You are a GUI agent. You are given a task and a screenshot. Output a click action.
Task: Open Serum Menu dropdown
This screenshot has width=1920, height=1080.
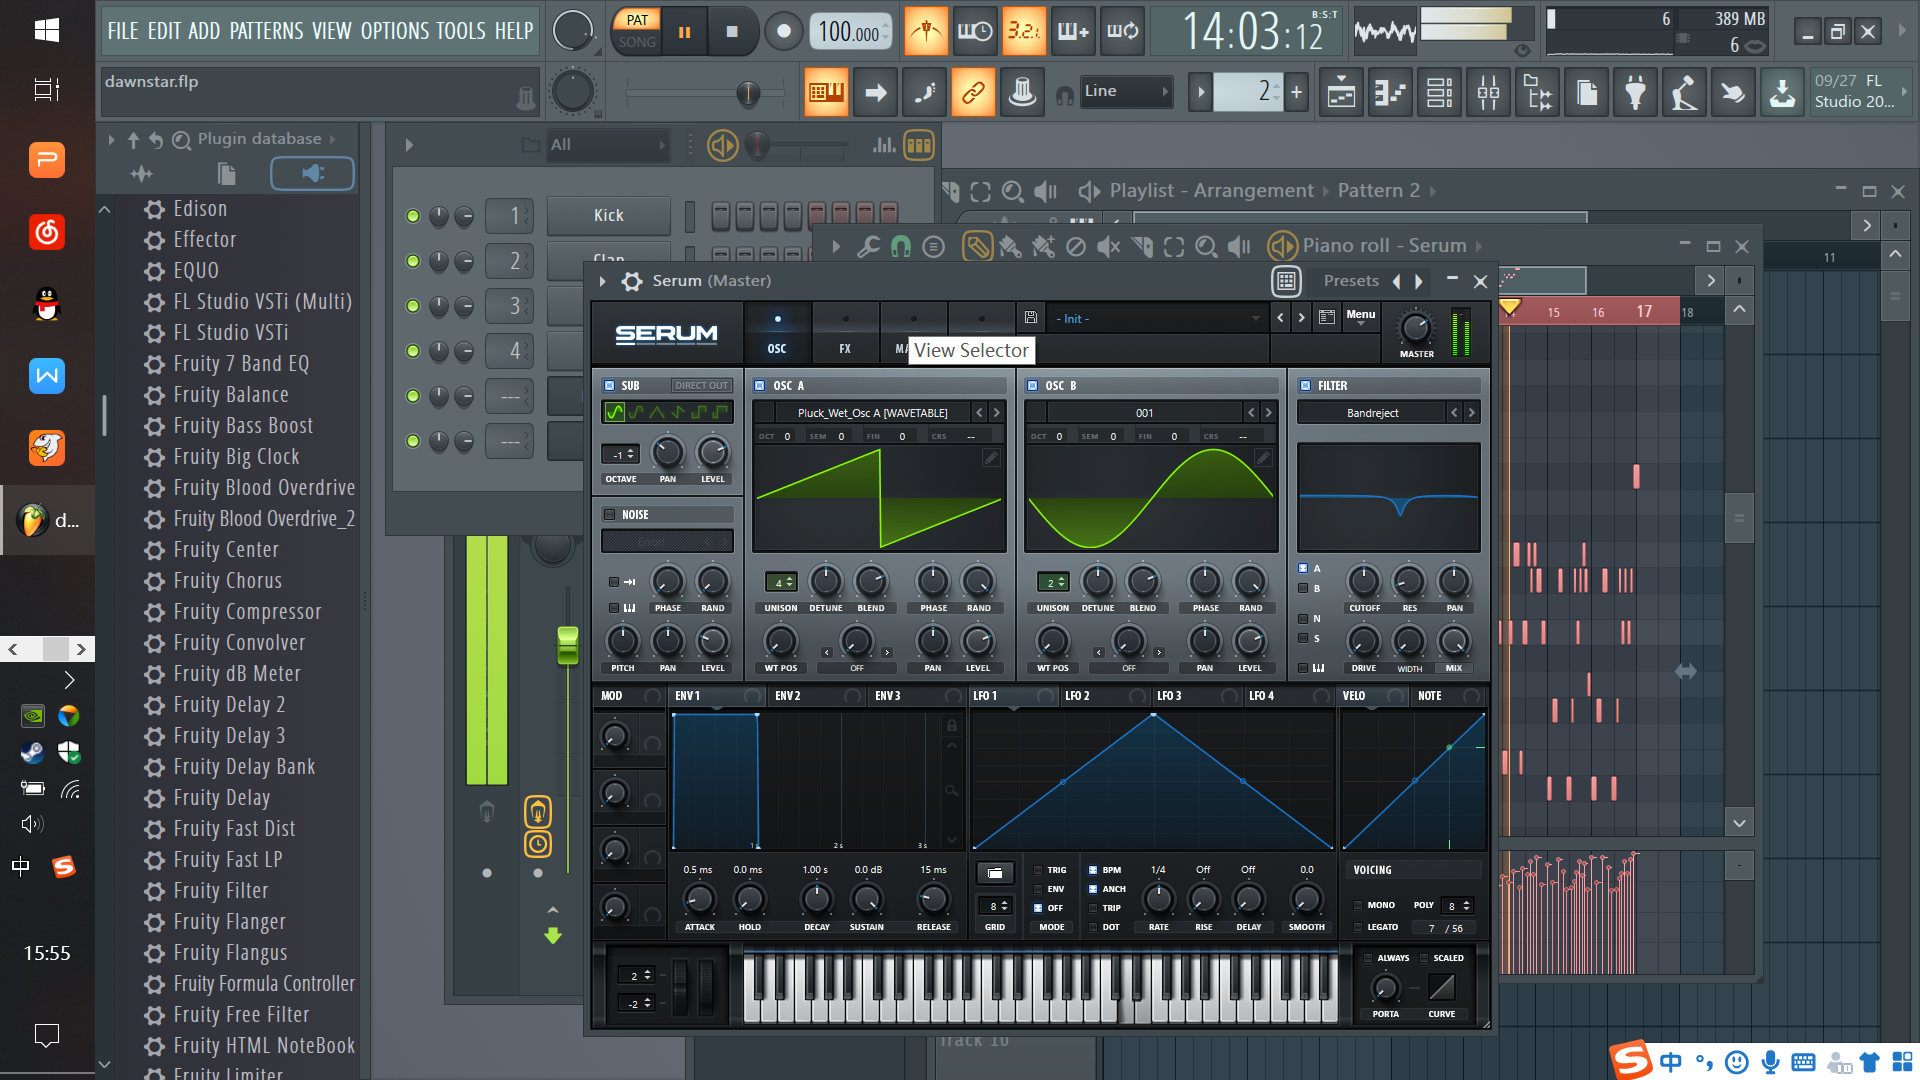pos(1360,317)
